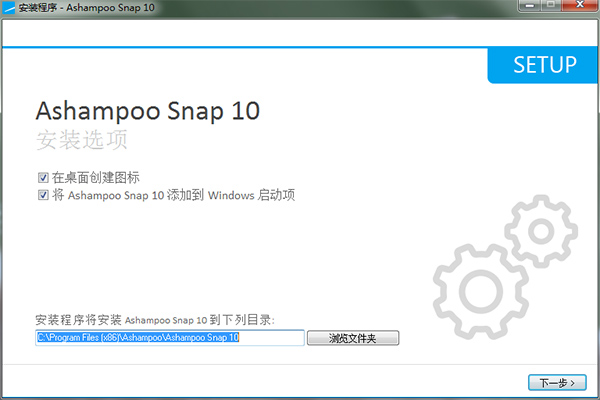Click the 安装选项 heading text

pos(82,140)
